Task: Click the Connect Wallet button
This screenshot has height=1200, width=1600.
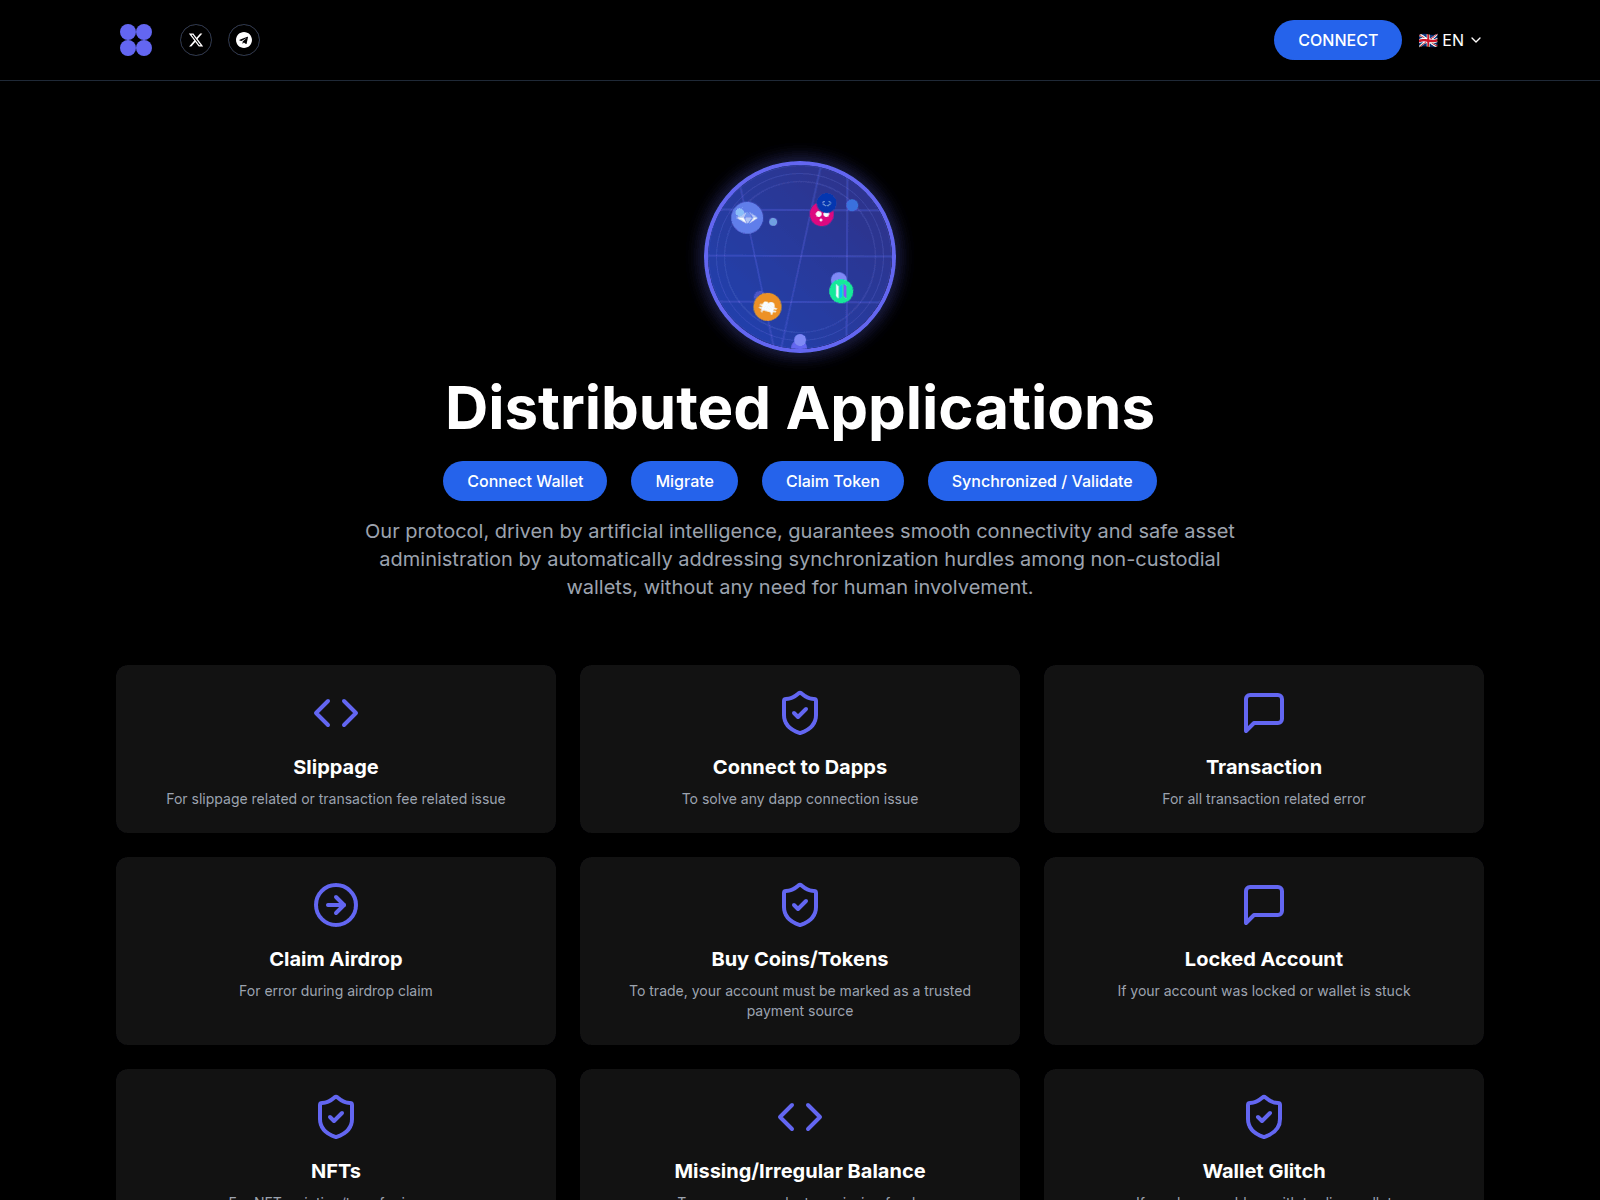Action: tap(525, 481)
